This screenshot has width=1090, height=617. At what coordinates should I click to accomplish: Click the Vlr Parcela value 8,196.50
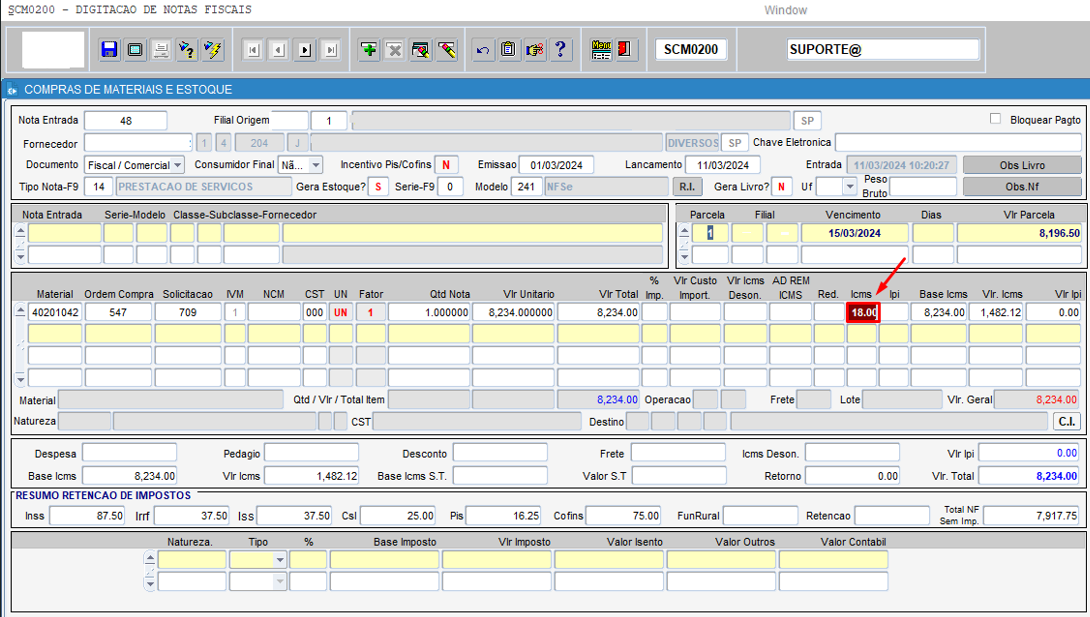(1019, 233)
